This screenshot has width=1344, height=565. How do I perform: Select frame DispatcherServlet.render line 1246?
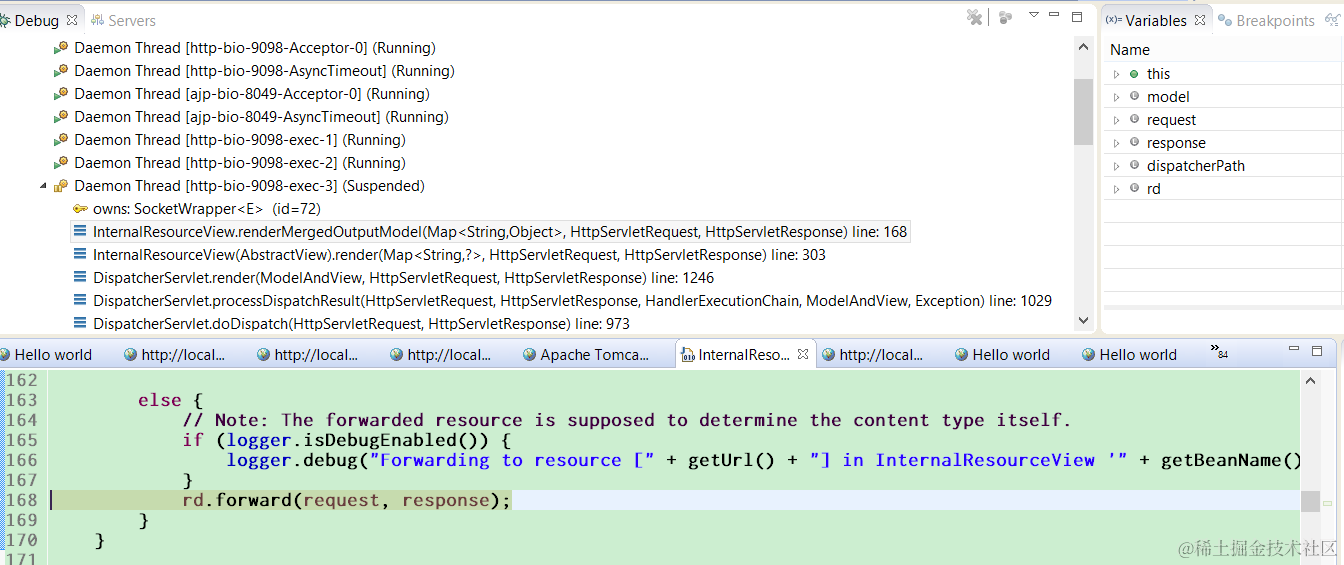point(404,278)
